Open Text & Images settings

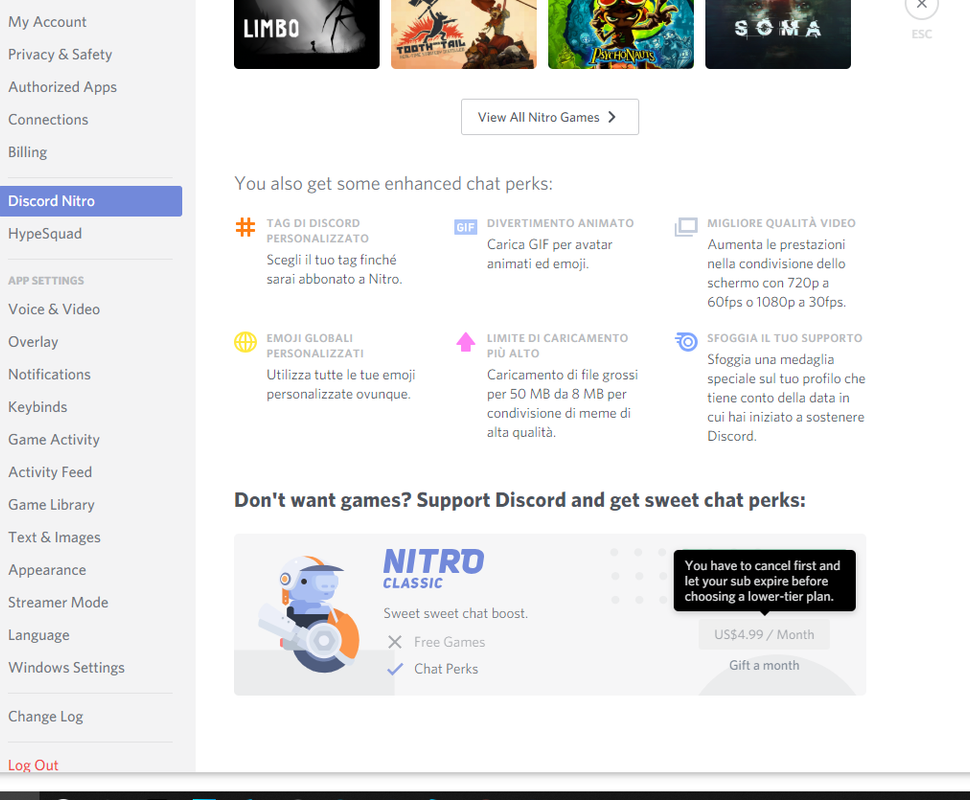54,538
